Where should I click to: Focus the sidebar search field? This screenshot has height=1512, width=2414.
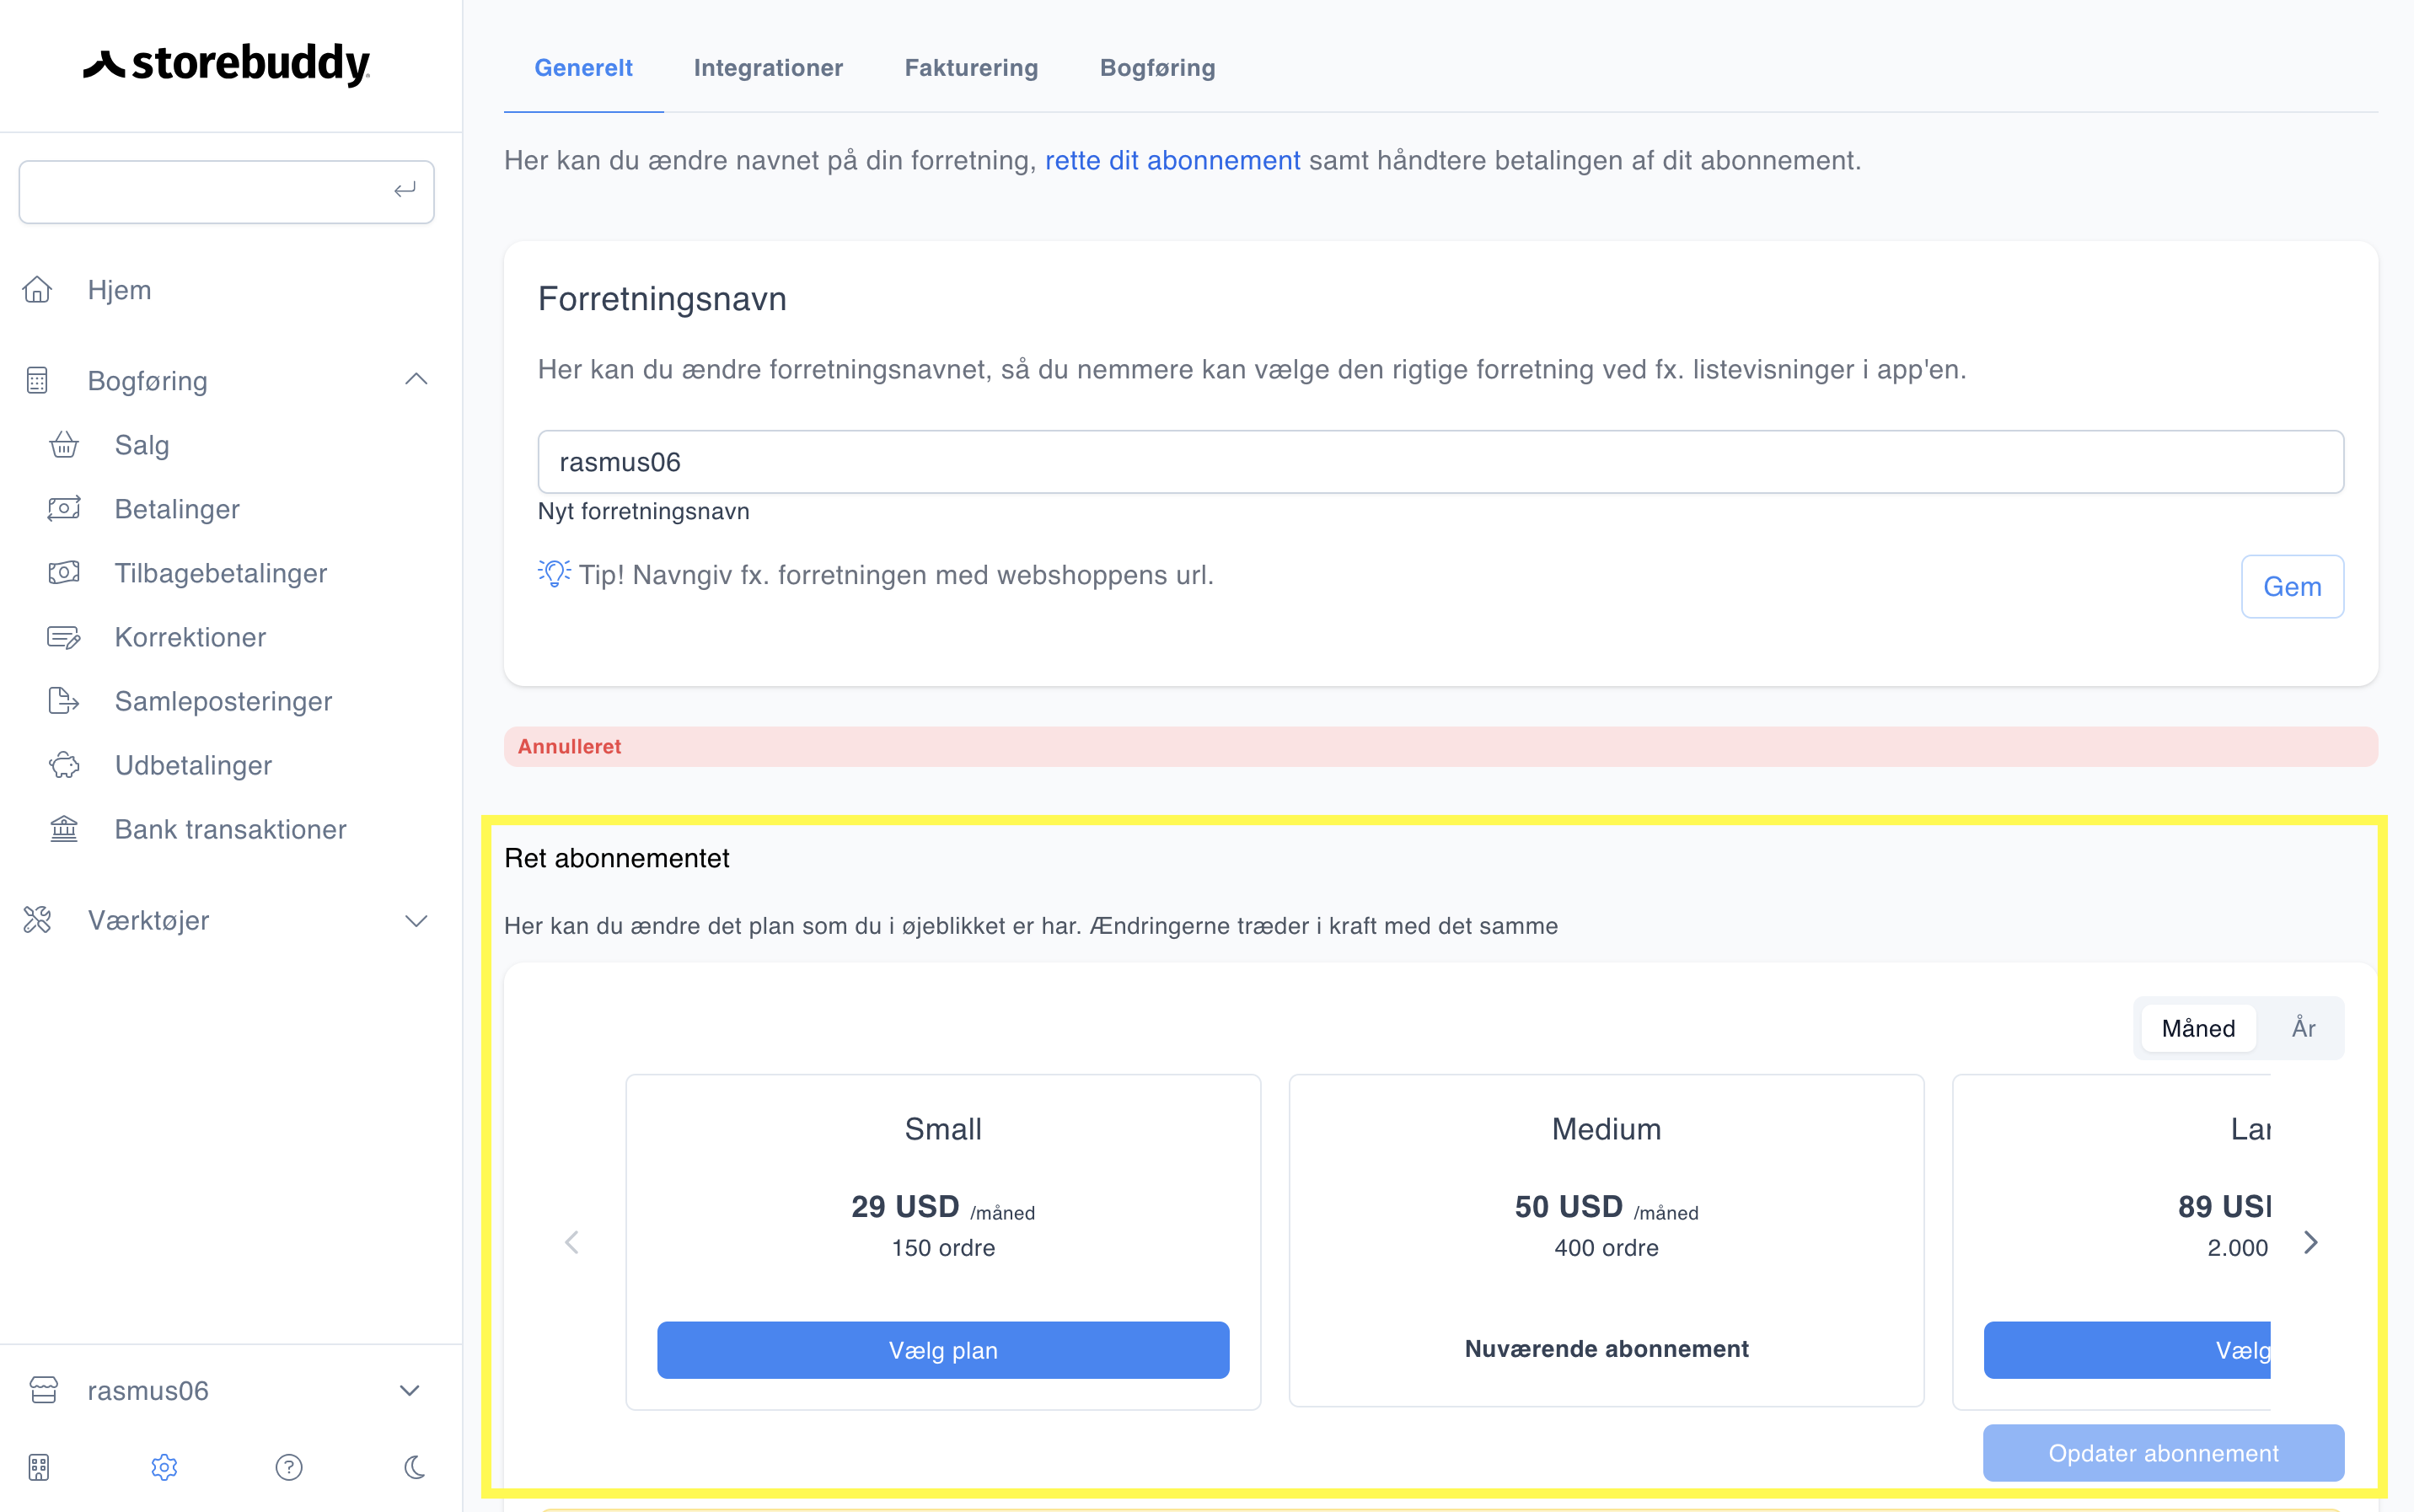(x=226, y=191)
